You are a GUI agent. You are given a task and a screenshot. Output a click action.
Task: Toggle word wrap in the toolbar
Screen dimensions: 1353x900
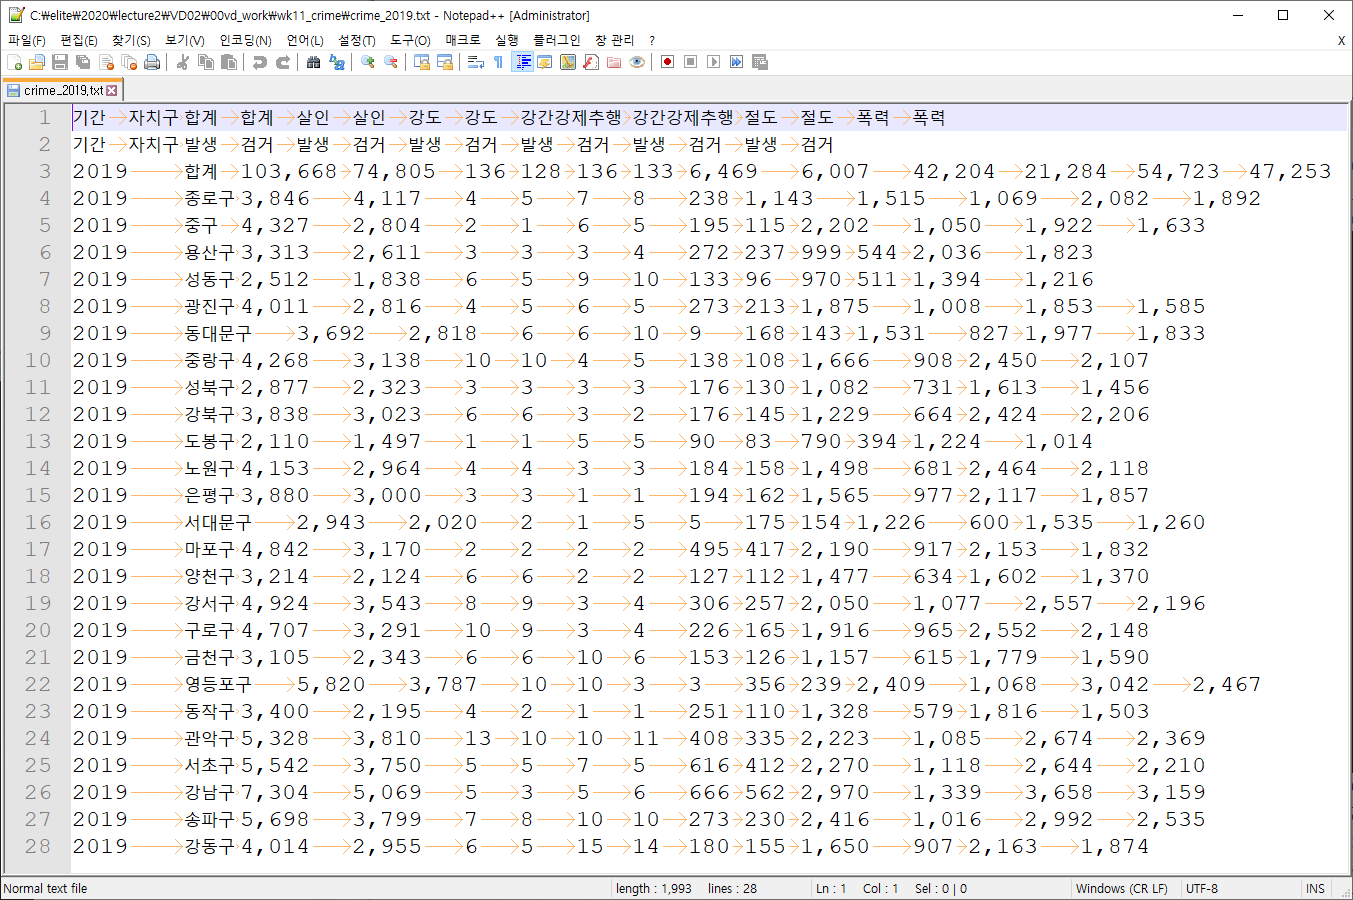tap(476, 62)
